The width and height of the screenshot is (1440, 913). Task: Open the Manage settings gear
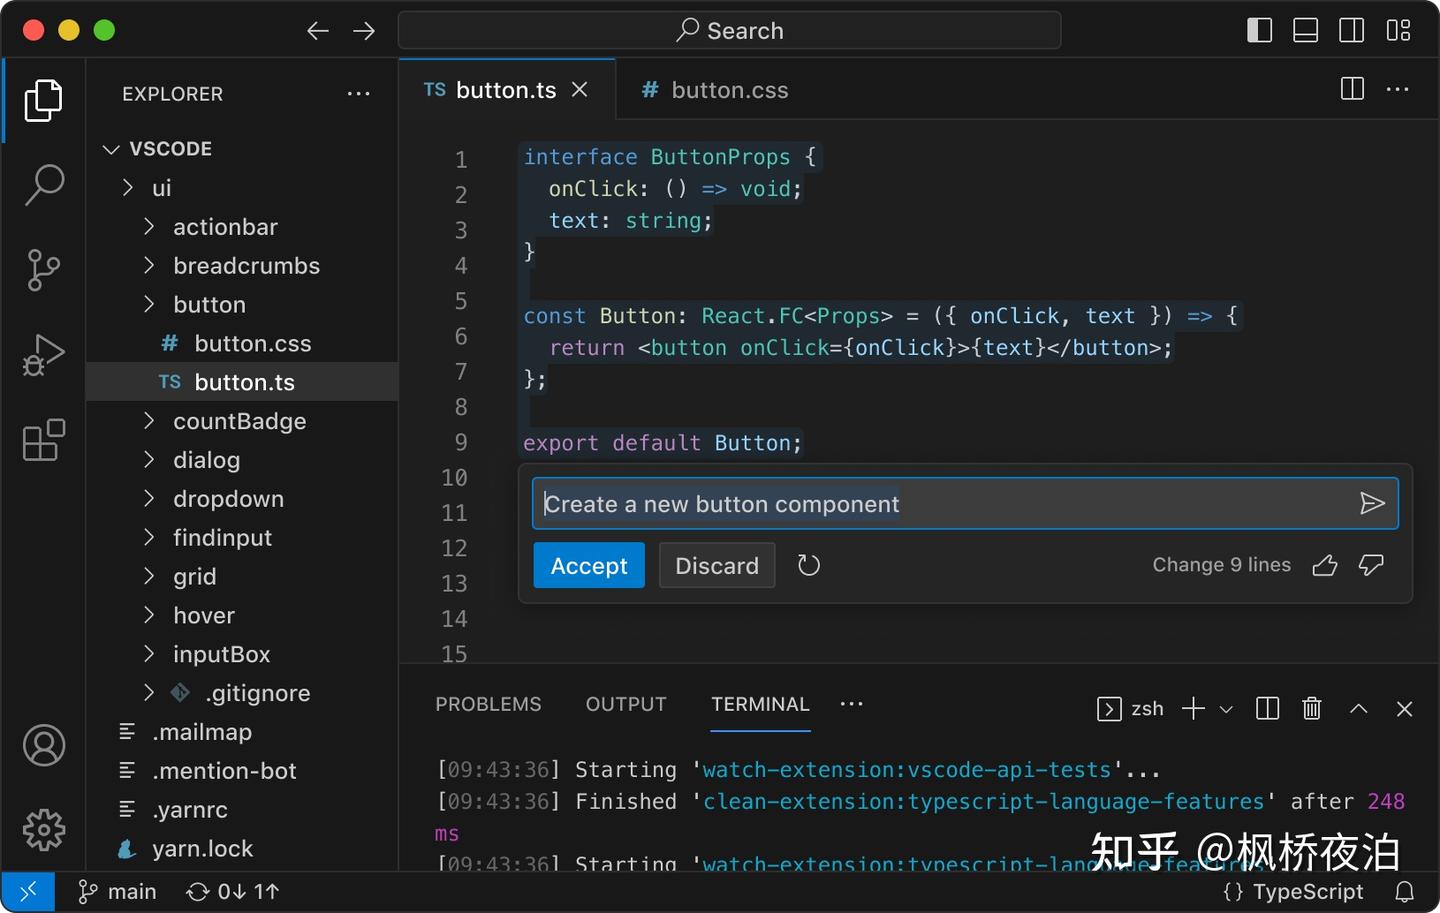click(x=43, y=830)
